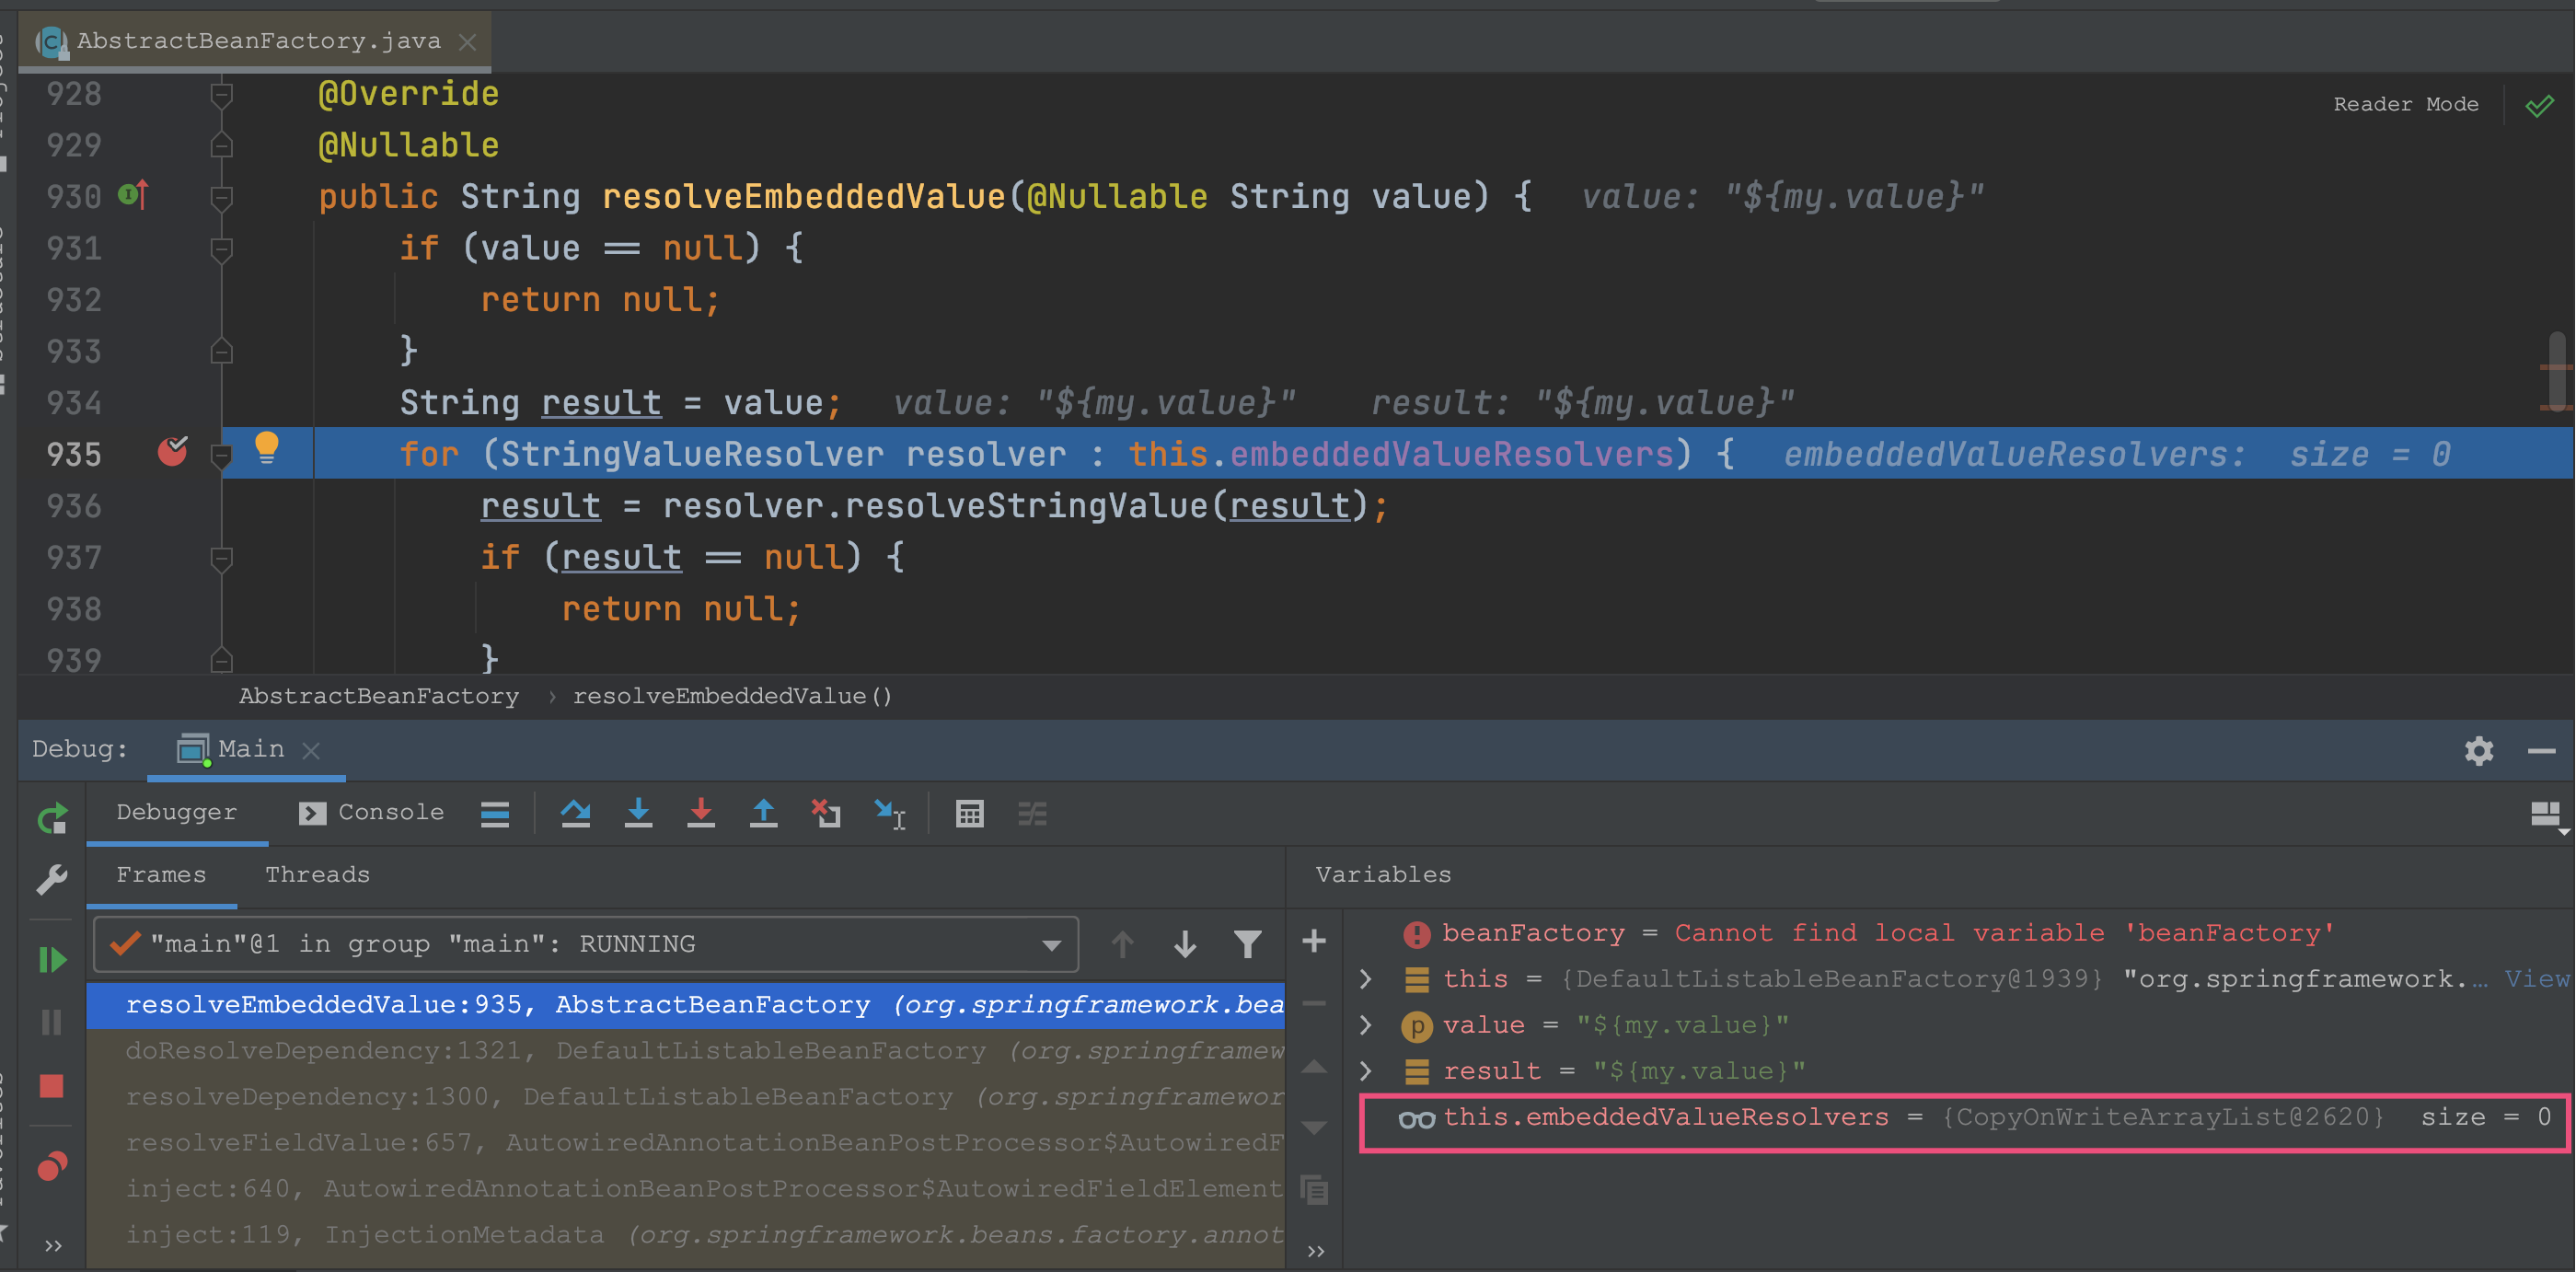Collapse the if block fold at line 931
2576x1272 pixels.
(x=222, y=249)
